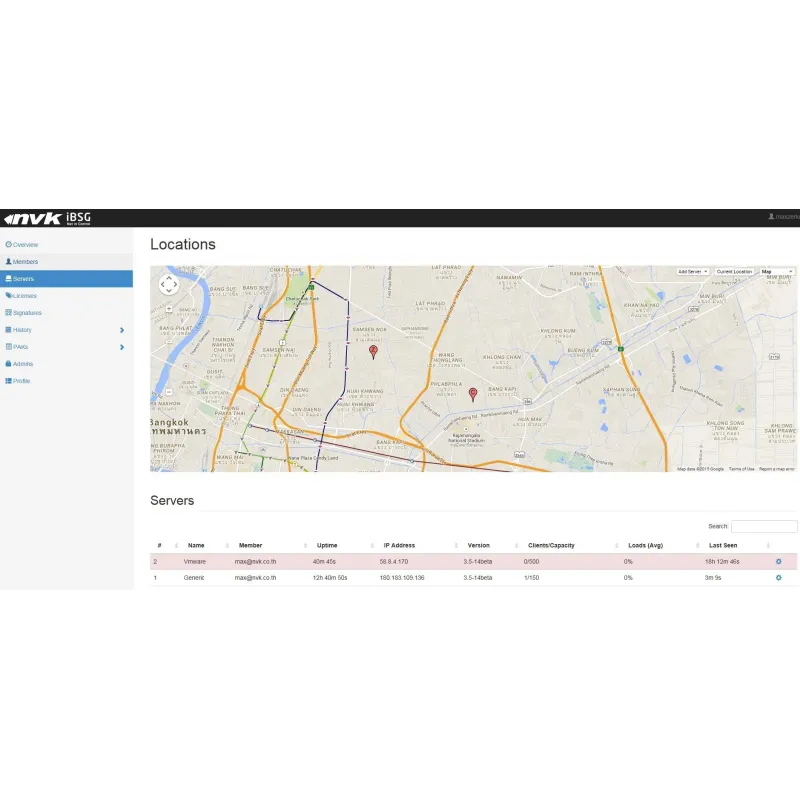Open settings gear for Vmware server
The width and height of the screenshot is (800, 800).
[x=778, y=562]
